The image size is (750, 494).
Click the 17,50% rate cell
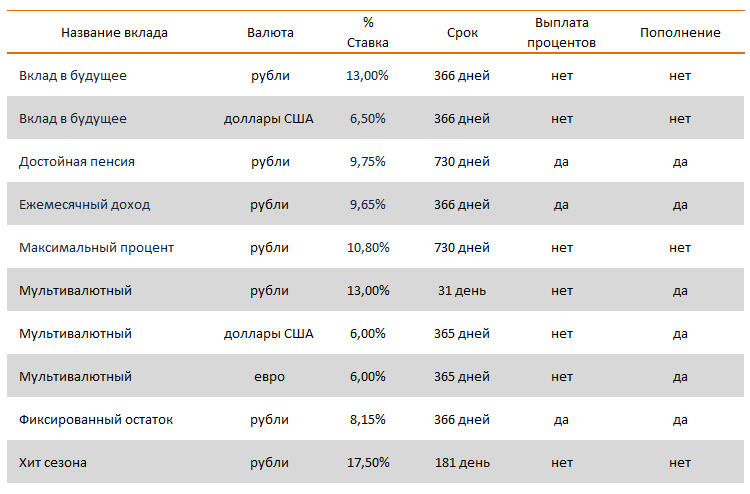pyautogui.click(x=368, y=463)
